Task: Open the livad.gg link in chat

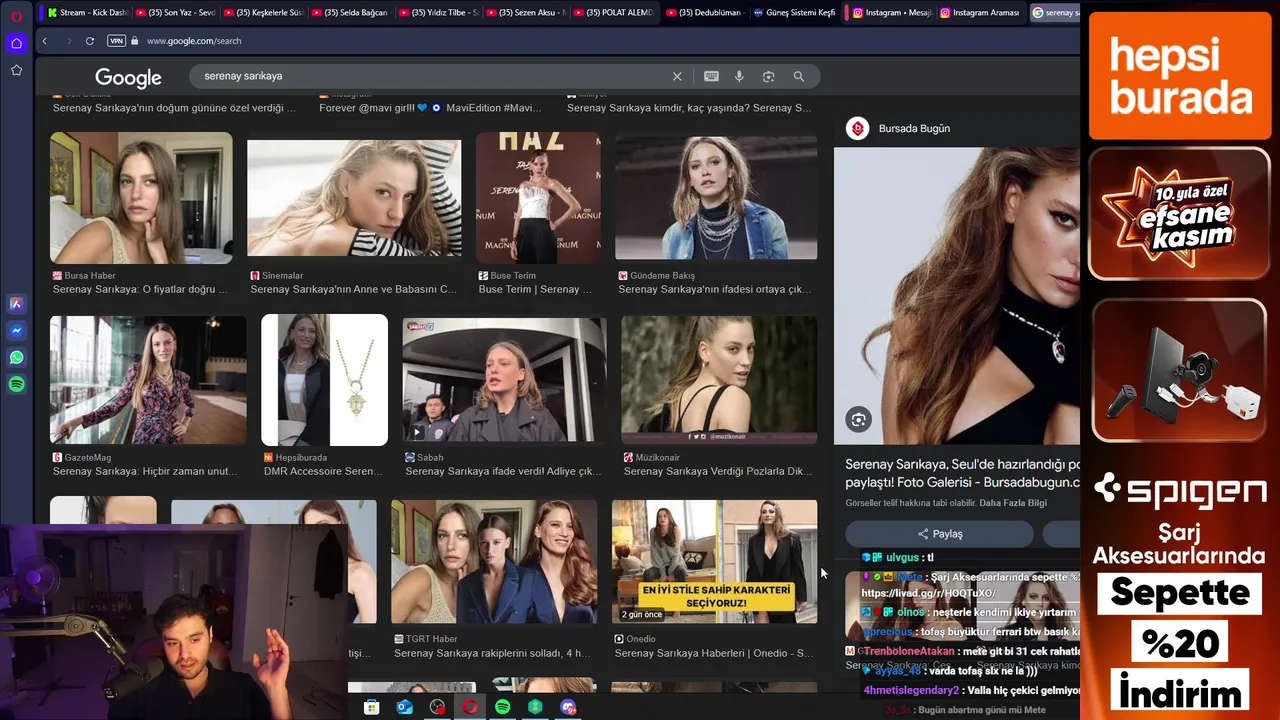Action: pos(928,593)
